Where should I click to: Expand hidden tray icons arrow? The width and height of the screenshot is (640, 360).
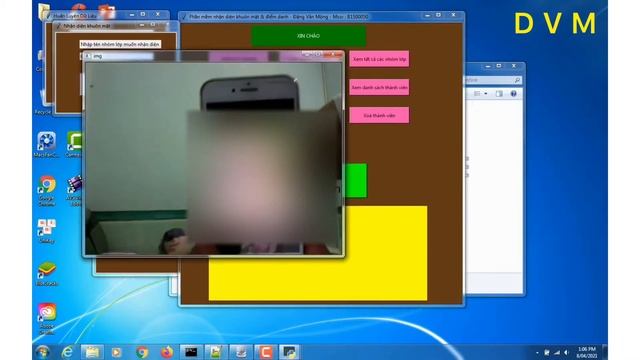pyautogui.click(x=537, y=352)
